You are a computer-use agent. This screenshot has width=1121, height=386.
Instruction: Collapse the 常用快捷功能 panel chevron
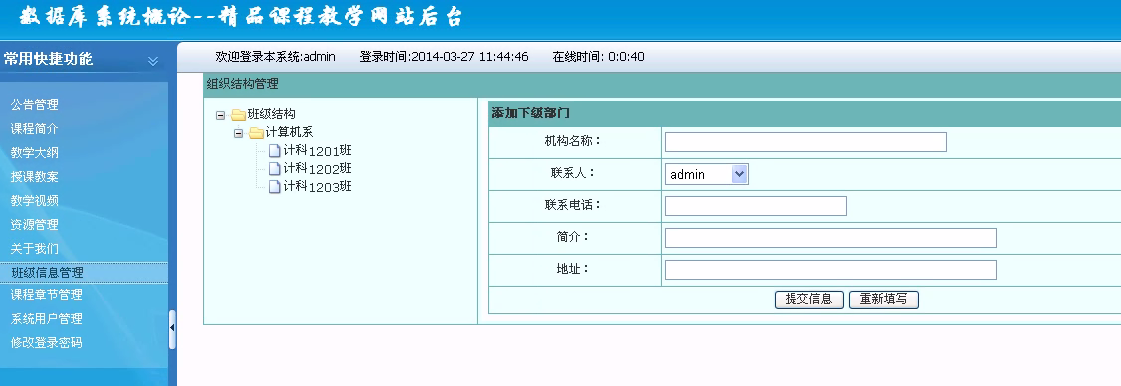click(152, 61)
